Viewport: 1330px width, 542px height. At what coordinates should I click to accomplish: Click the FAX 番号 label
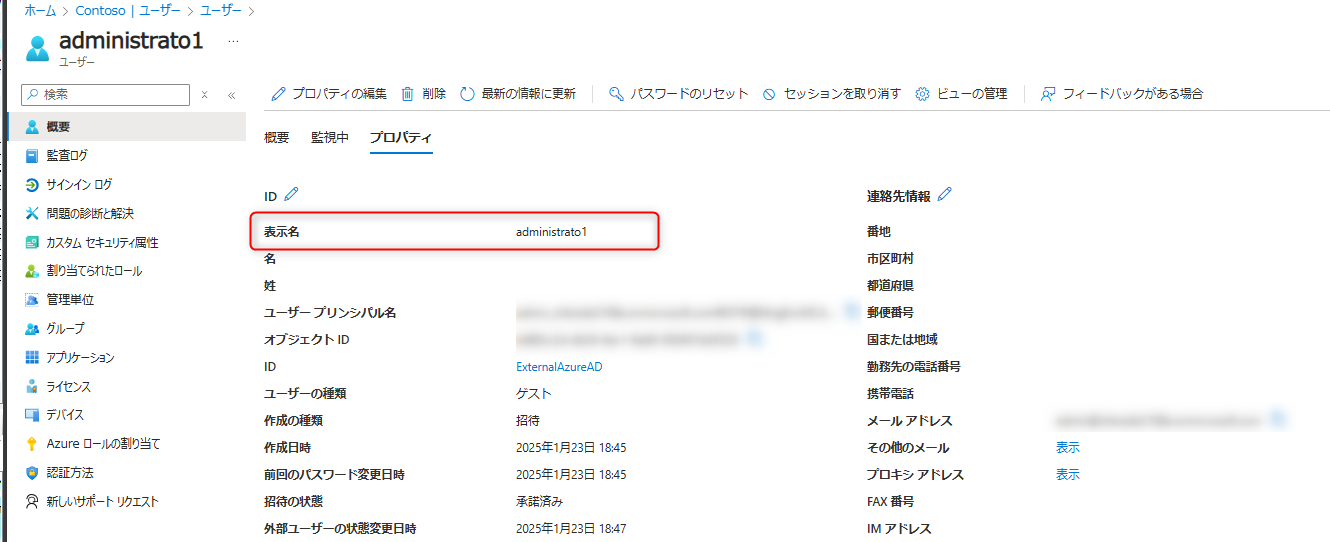pyautogui.click(x=890, y=502)
